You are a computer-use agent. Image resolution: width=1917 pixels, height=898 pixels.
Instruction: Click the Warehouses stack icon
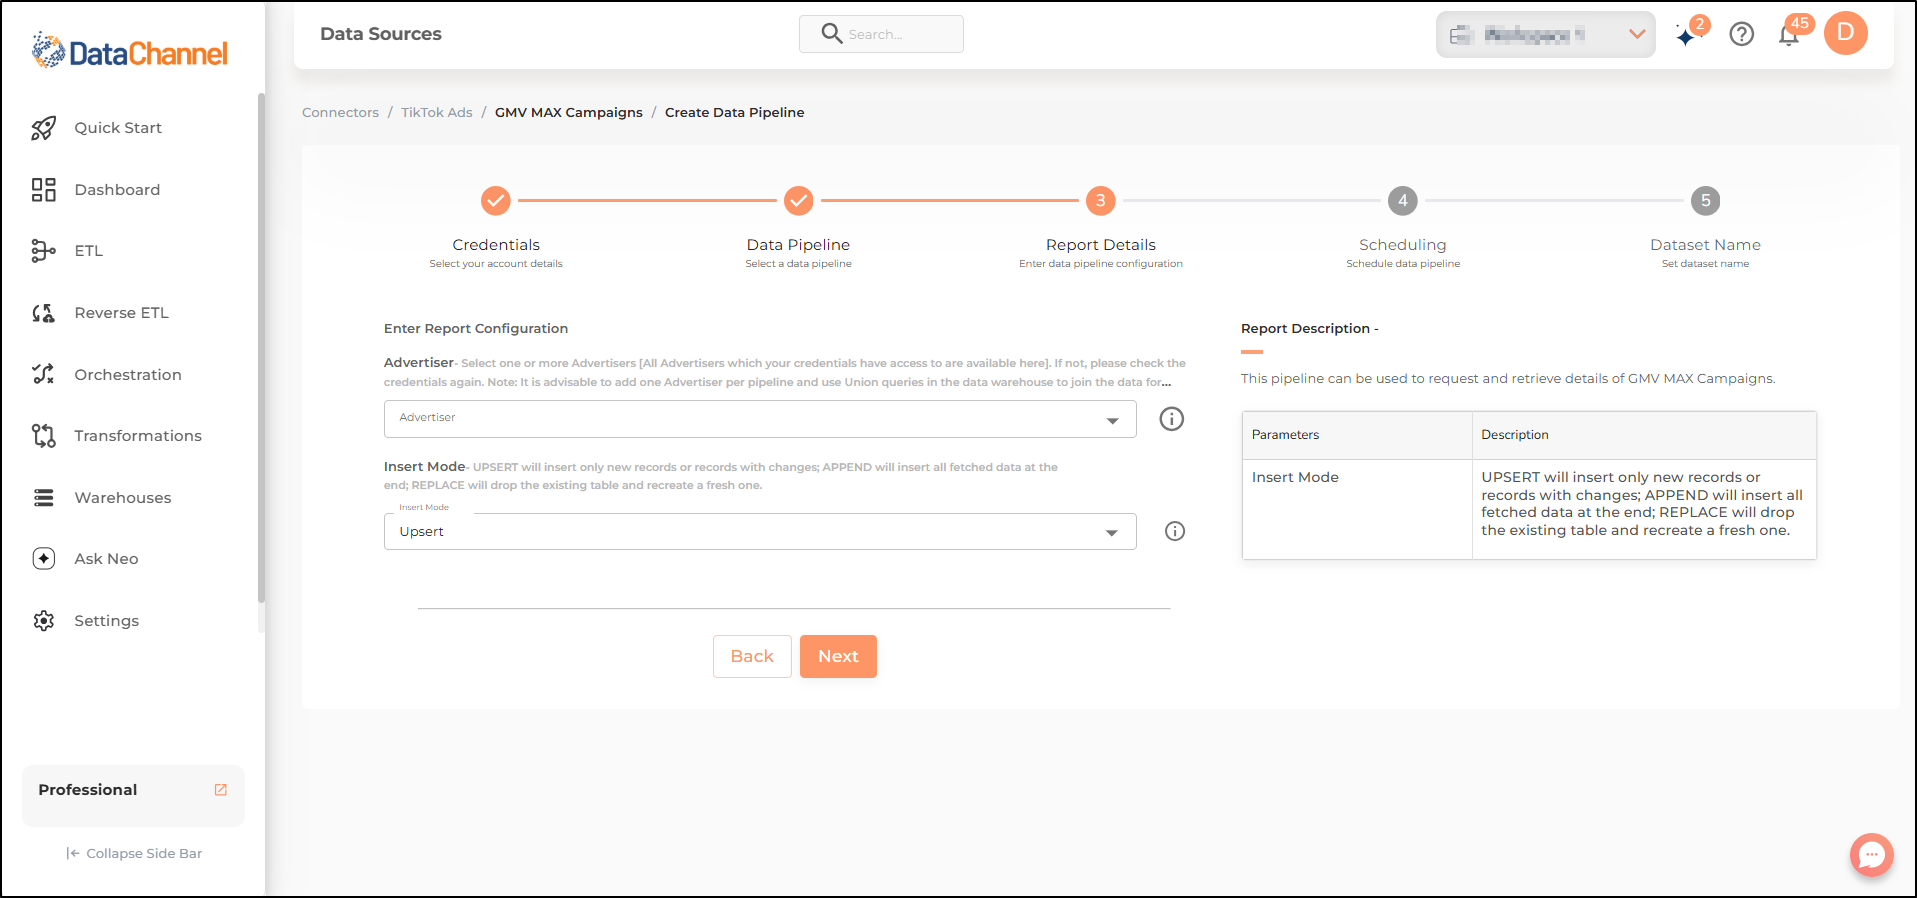coord(43,498)
